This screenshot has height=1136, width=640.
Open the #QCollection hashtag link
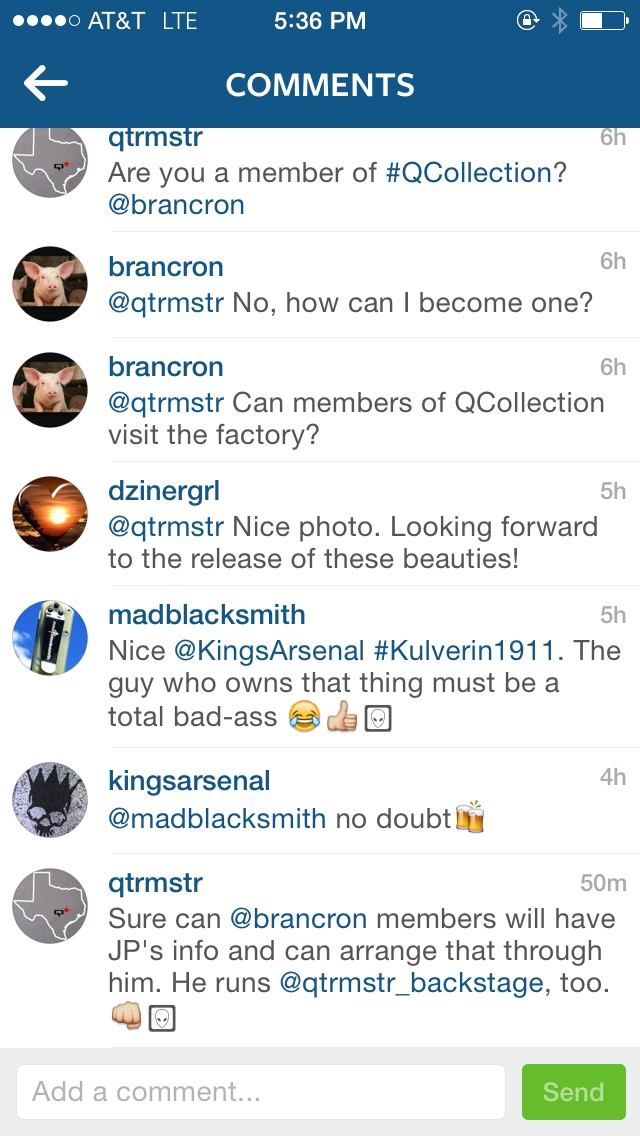coord(469,173)
